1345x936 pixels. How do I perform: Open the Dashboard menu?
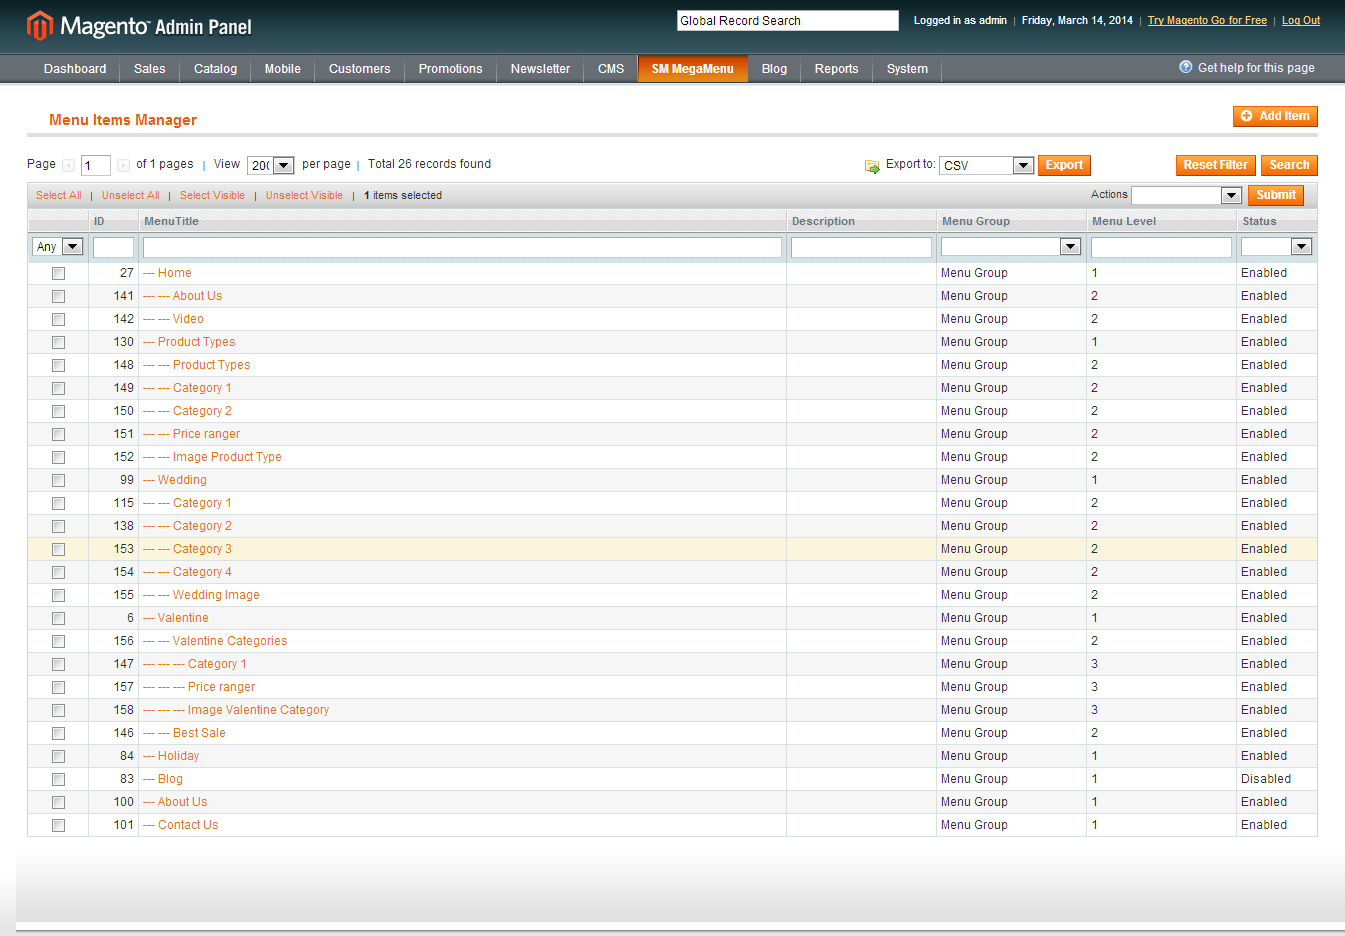point(75,69)
